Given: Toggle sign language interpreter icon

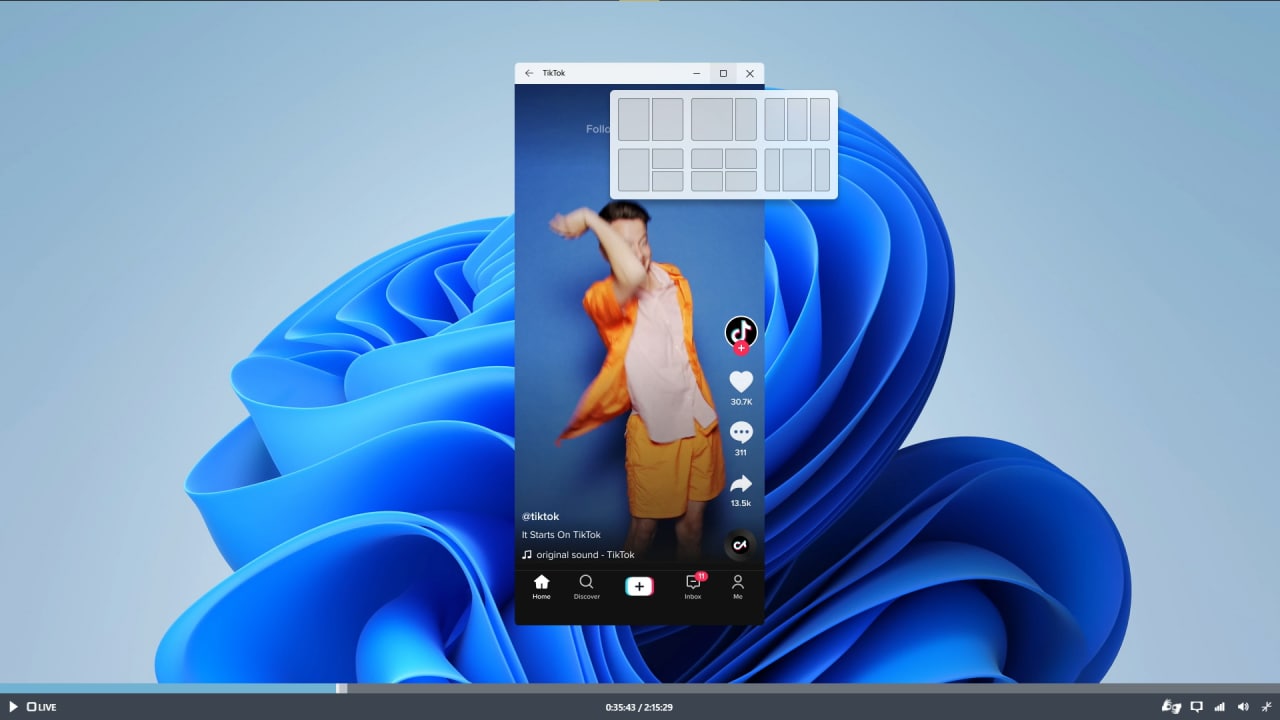Looking at the screenshot, I should (x=1171, y=707).
